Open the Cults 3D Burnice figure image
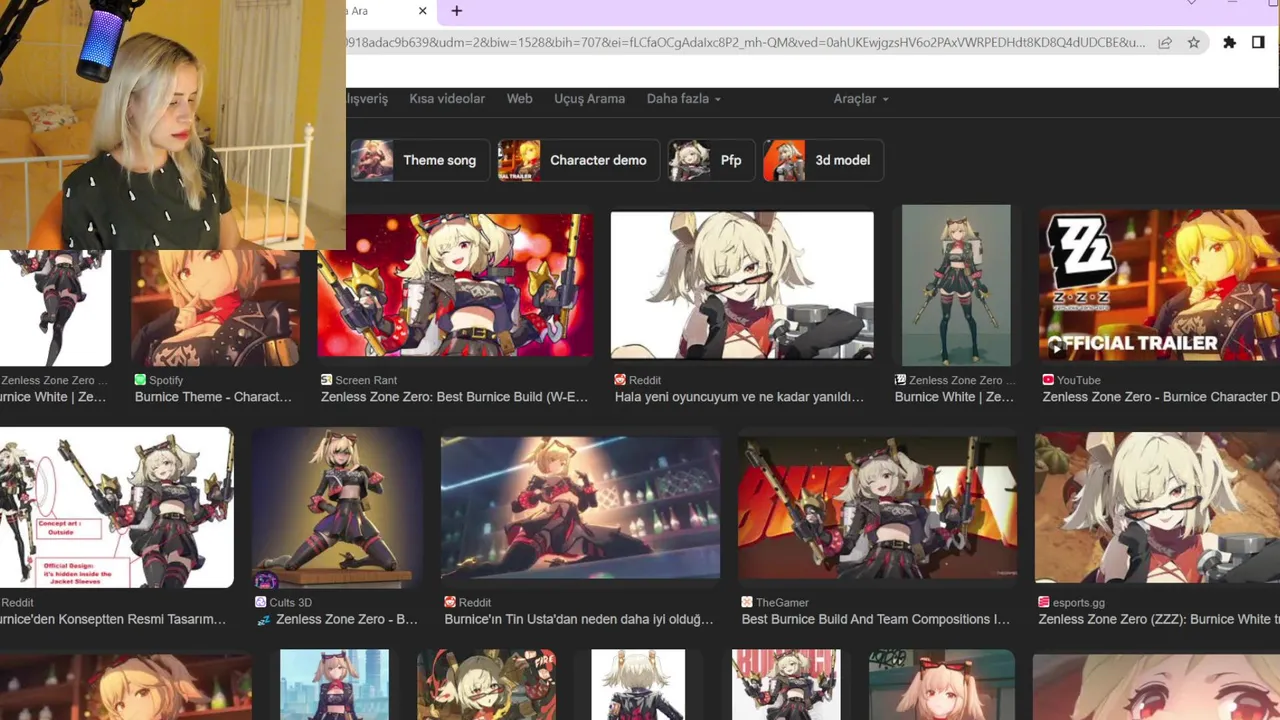The height and width of the screenshot is (720, 1280). (x=338, y=508)
